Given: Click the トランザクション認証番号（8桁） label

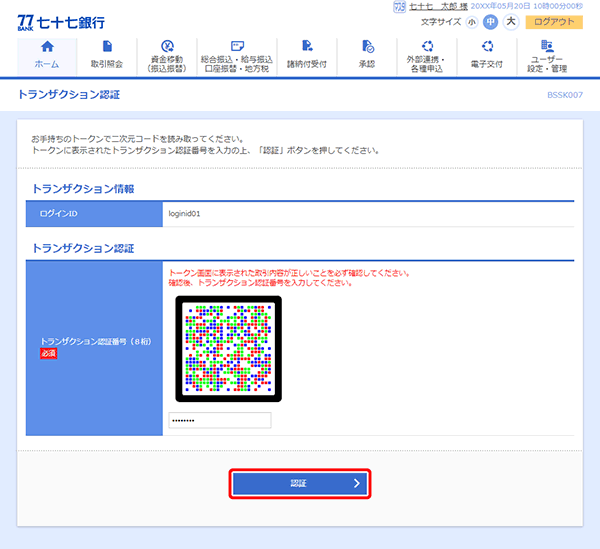Looking at the screenshot, I should click(x=96, y=341).
